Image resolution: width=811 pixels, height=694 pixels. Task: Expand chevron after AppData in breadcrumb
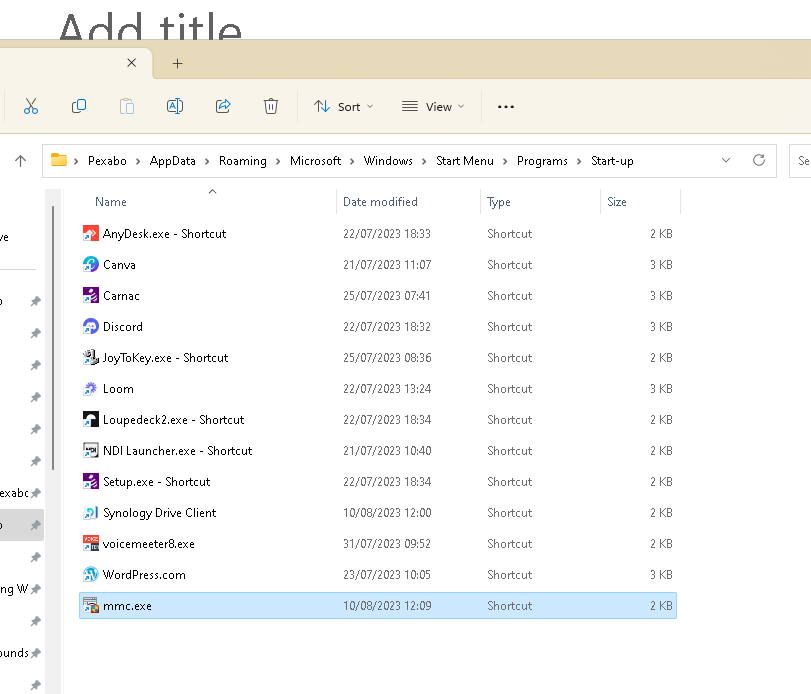207,161
